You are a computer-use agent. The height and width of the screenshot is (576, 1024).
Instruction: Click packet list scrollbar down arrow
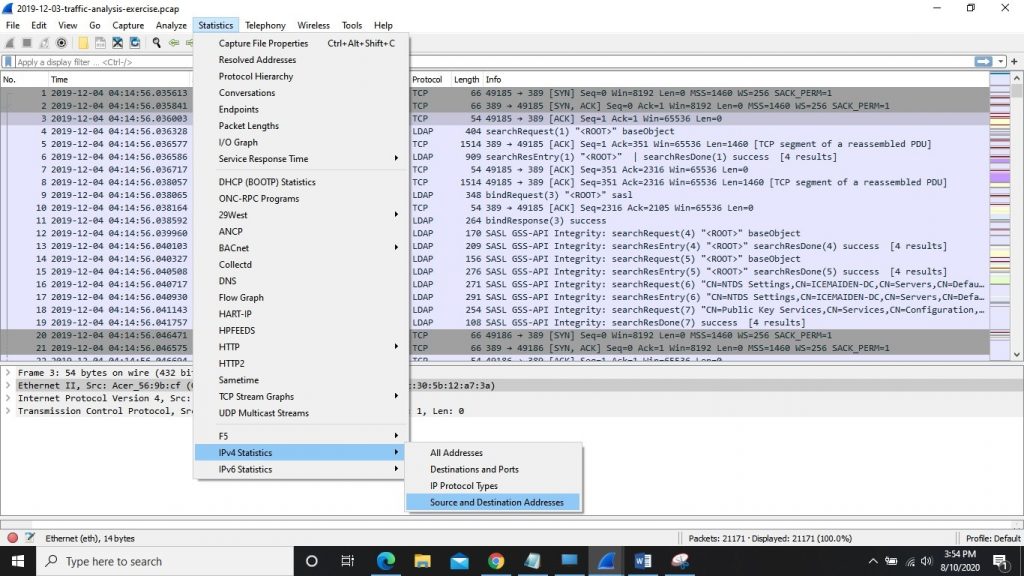tap(1017, 355)
